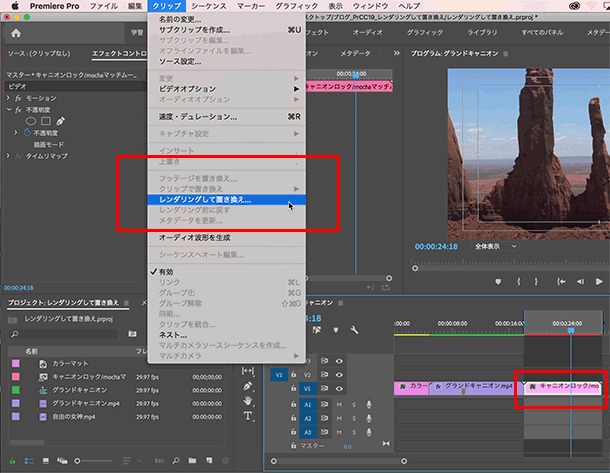Open the シーケンス menu
This screenshot has height=473, width=610.
209,6
